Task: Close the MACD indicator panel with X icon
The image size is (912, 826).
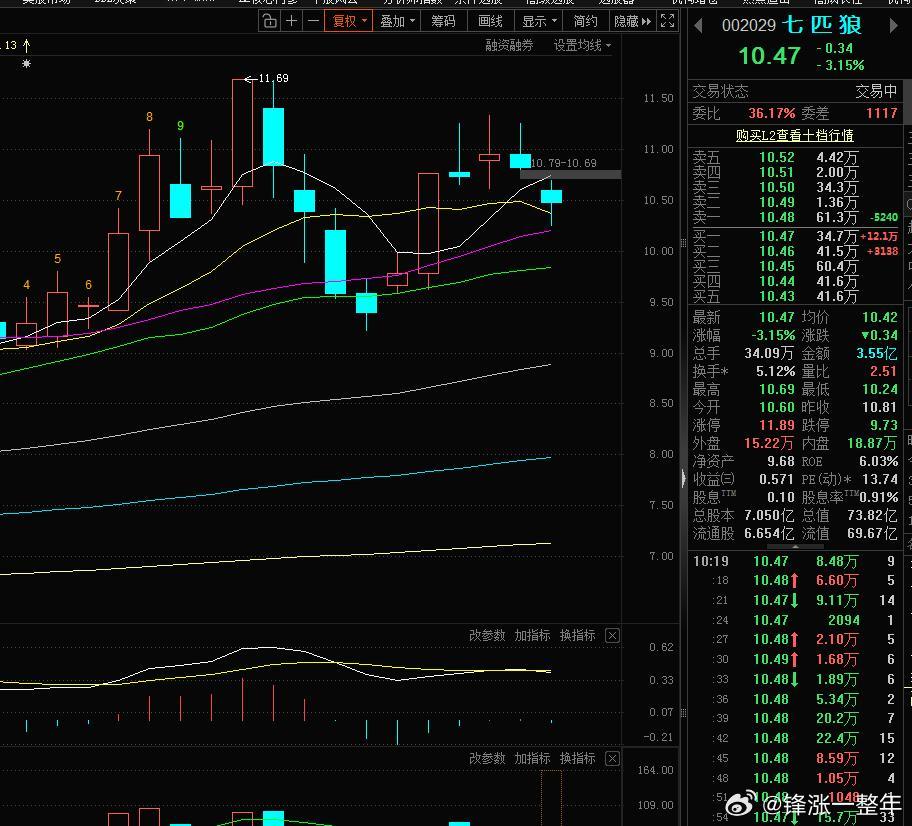Action: (x=612, y=636)
